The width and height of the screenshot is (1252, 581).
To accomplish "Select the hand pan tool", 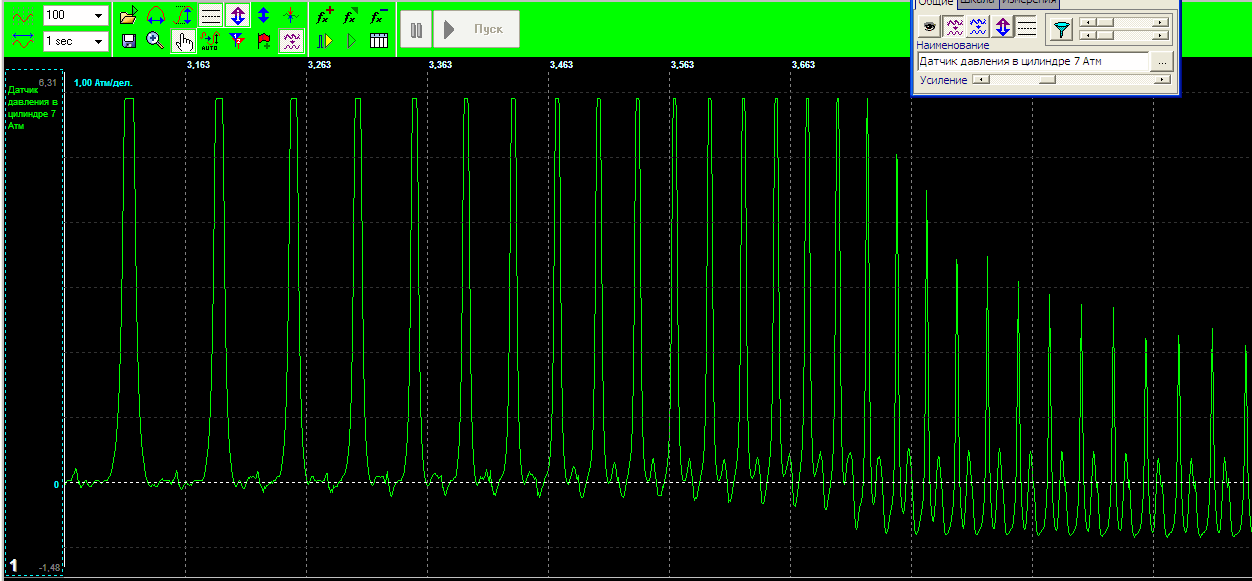I will [x=182, y=41].
